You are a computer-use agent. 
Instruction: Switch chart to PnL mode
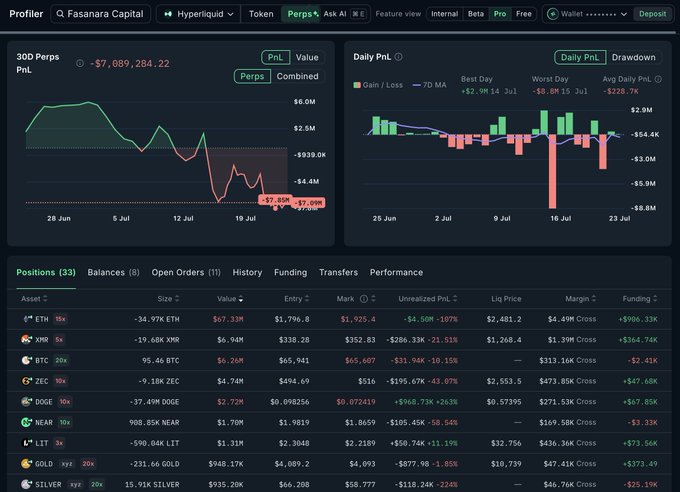[x=275, y=57]
